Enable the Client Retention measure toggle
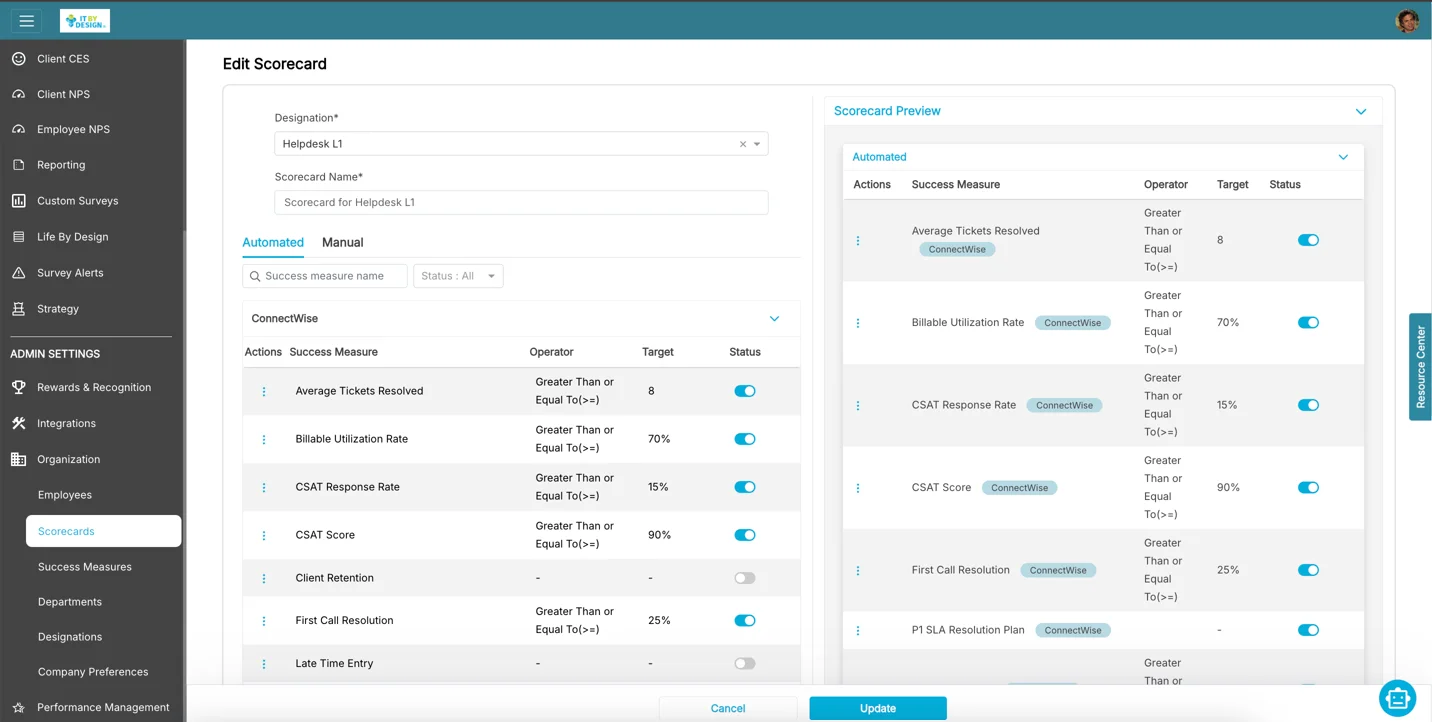 745,578
